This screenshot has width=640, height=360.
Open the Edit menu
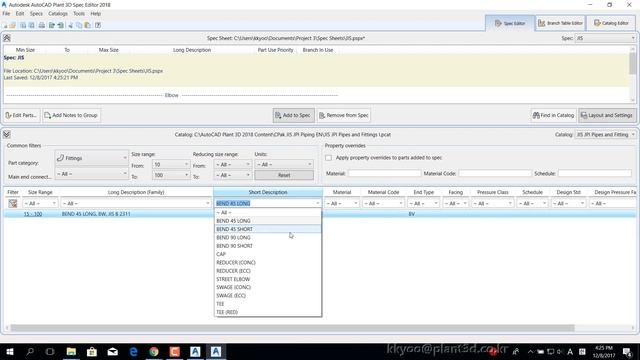click(x=20, y=13)
